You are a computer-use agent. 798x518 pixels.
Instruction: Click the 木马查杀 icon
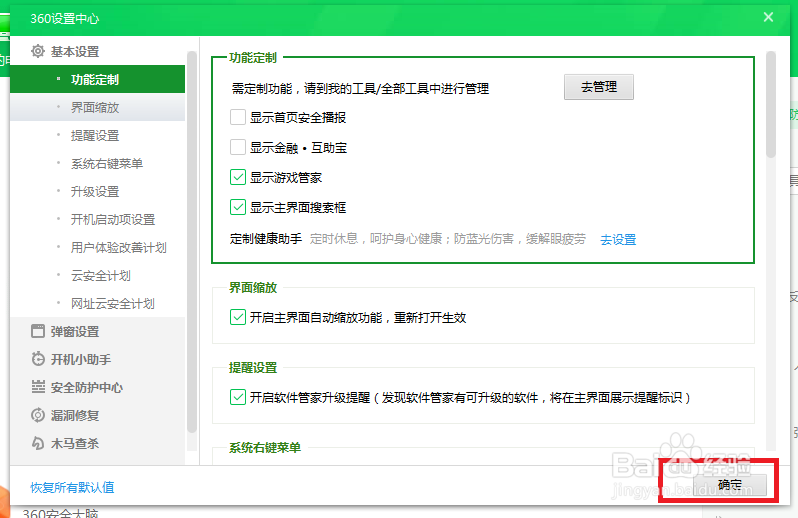(x=38, y=443)
